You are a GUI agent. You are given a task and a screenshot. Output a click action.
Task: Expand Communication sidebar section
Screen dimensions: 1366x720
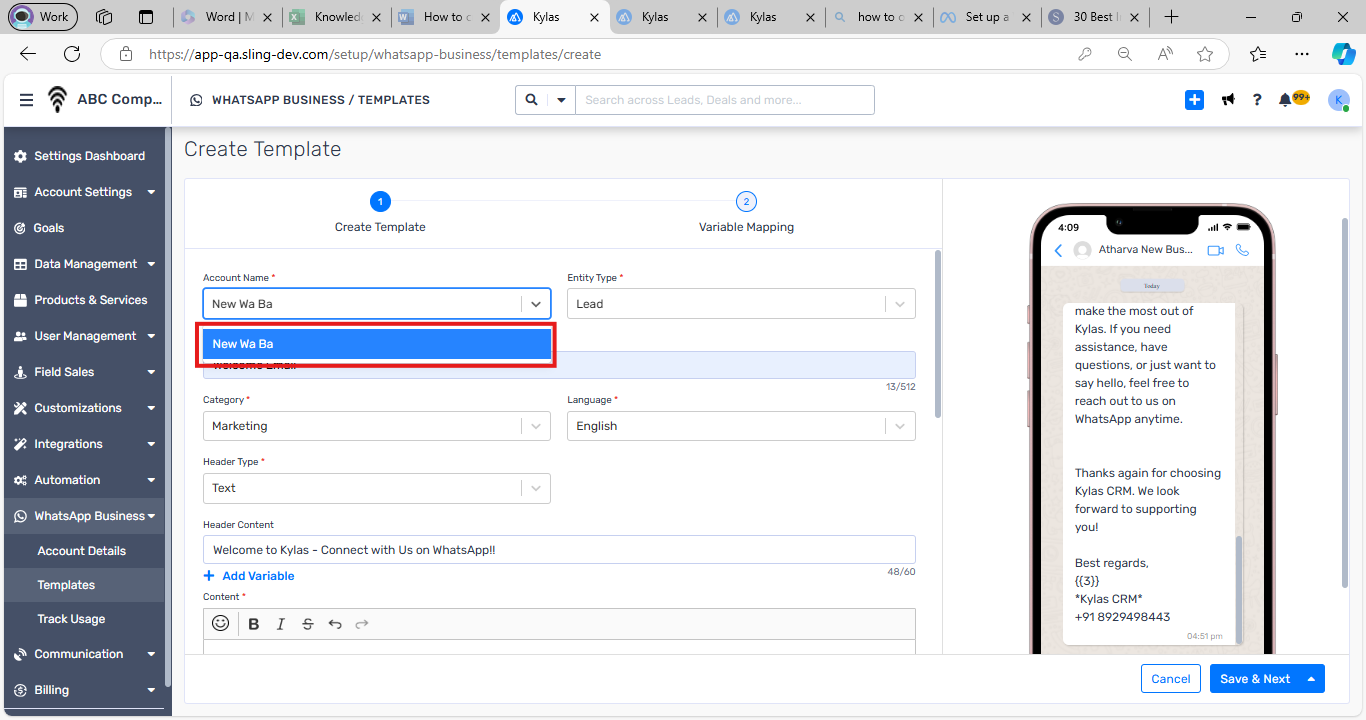(84, 654)
